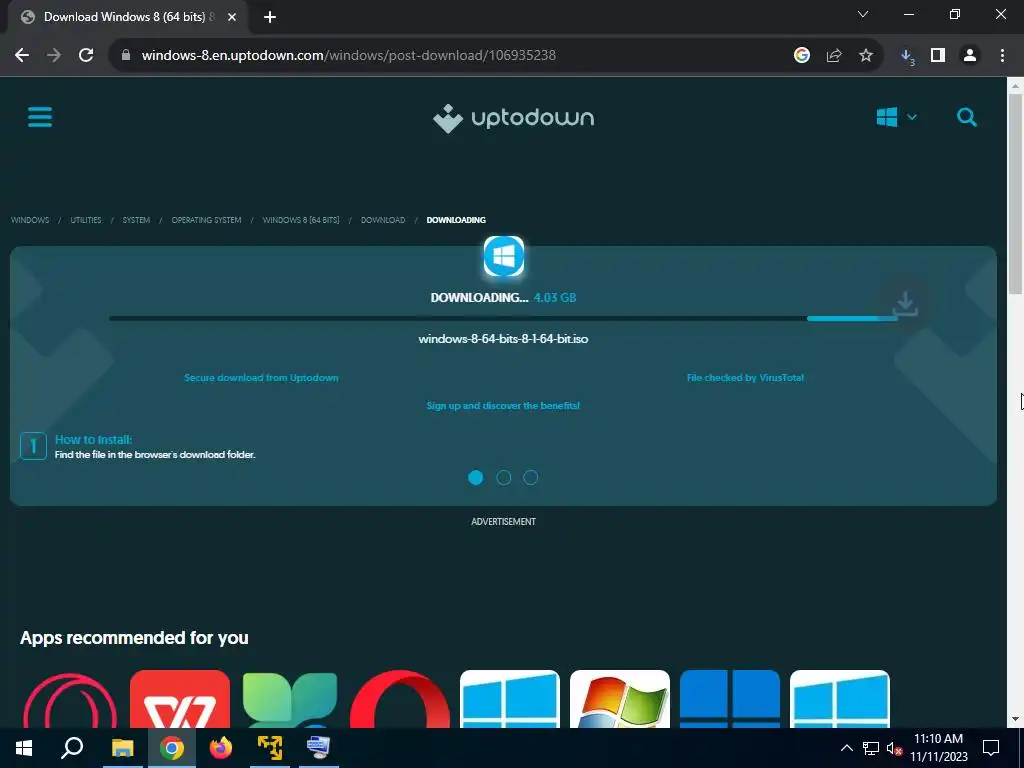Open the SYSTEM breadcrumb link

[136, 220]
